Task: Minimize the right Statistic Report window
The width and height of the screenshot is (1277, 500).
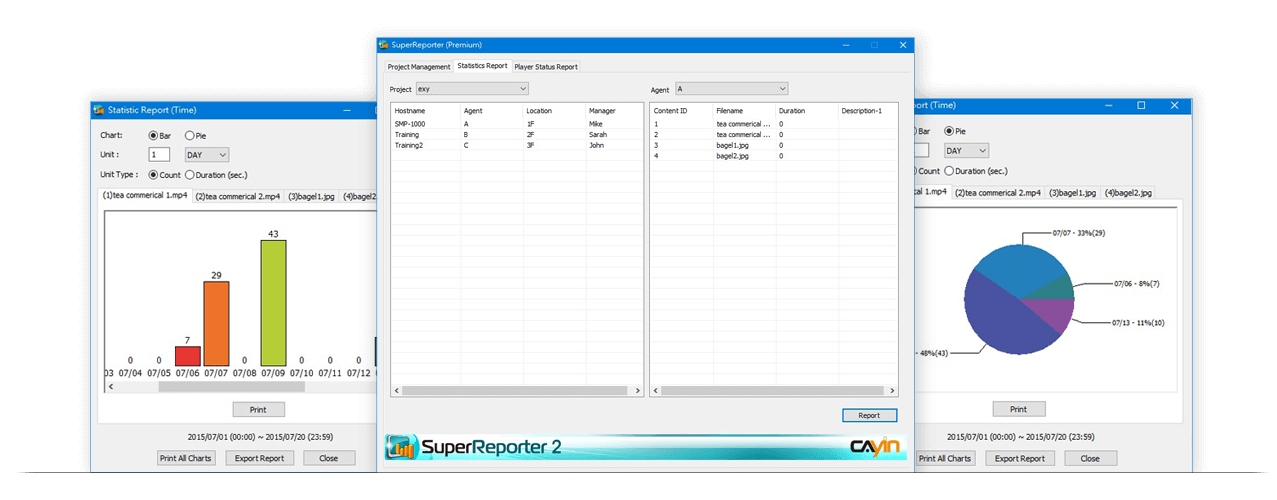Action: pyautogui.click(x=1107, y=104)
